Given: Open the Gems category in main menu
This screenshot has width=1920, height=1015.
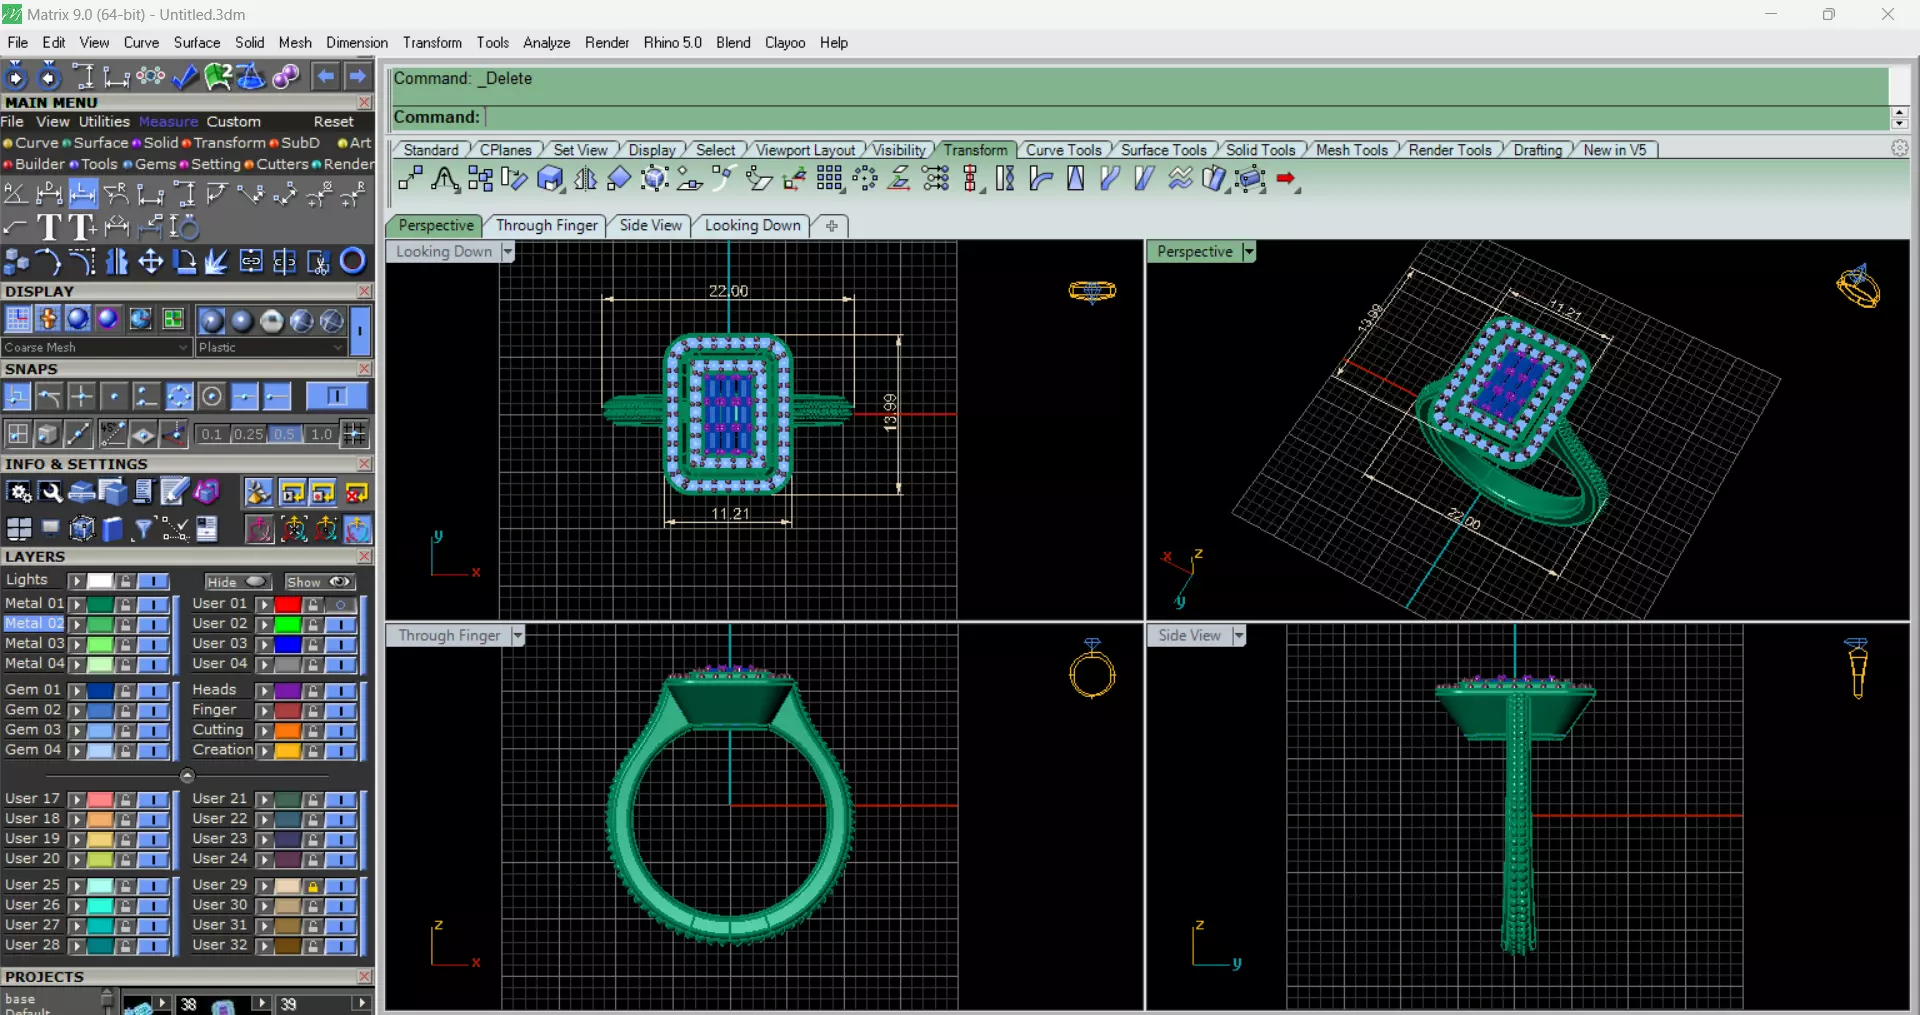Looking at the screenshot, I should pyautogui.click(x=155, y=164).
